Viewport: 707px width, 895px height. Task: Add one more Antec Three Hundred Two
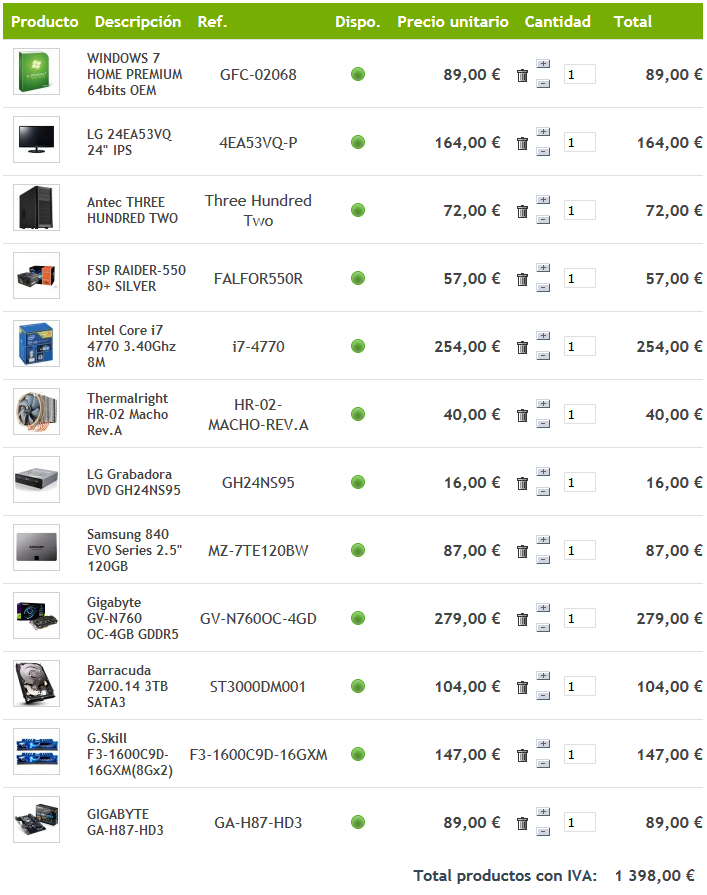(x=543, y=199)
